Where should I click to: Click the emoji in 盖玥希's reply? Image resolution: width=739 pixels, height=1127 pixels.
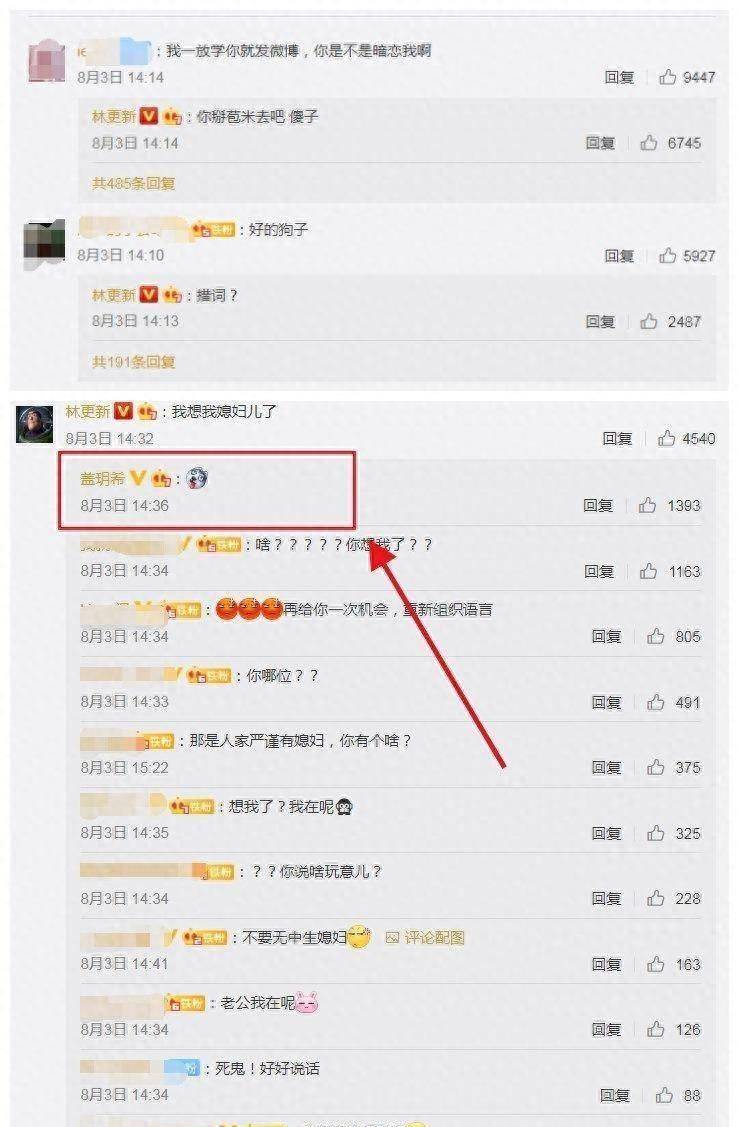197,477
